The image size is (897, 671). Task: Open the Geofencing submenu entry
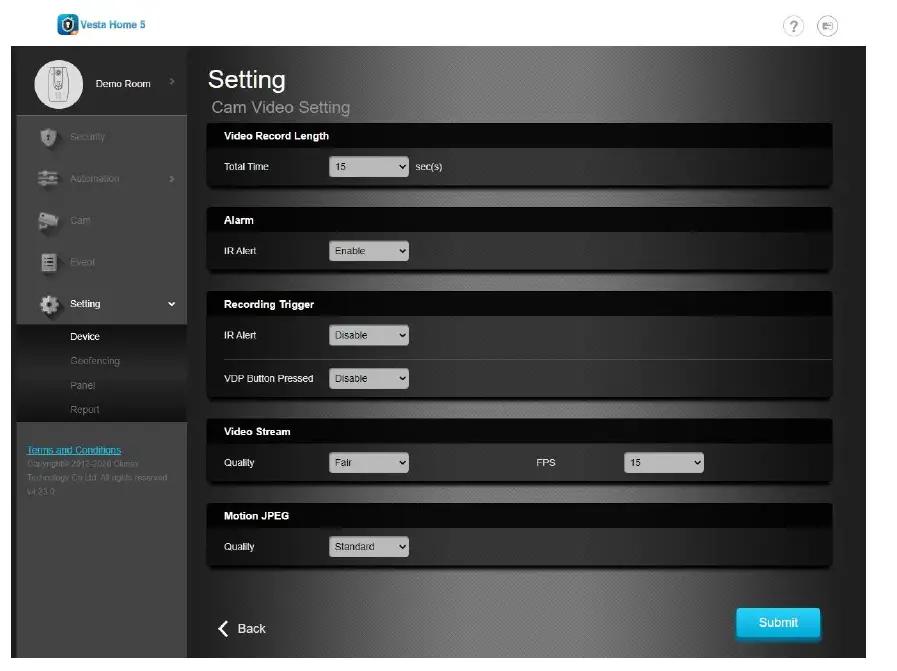[95, 361]
